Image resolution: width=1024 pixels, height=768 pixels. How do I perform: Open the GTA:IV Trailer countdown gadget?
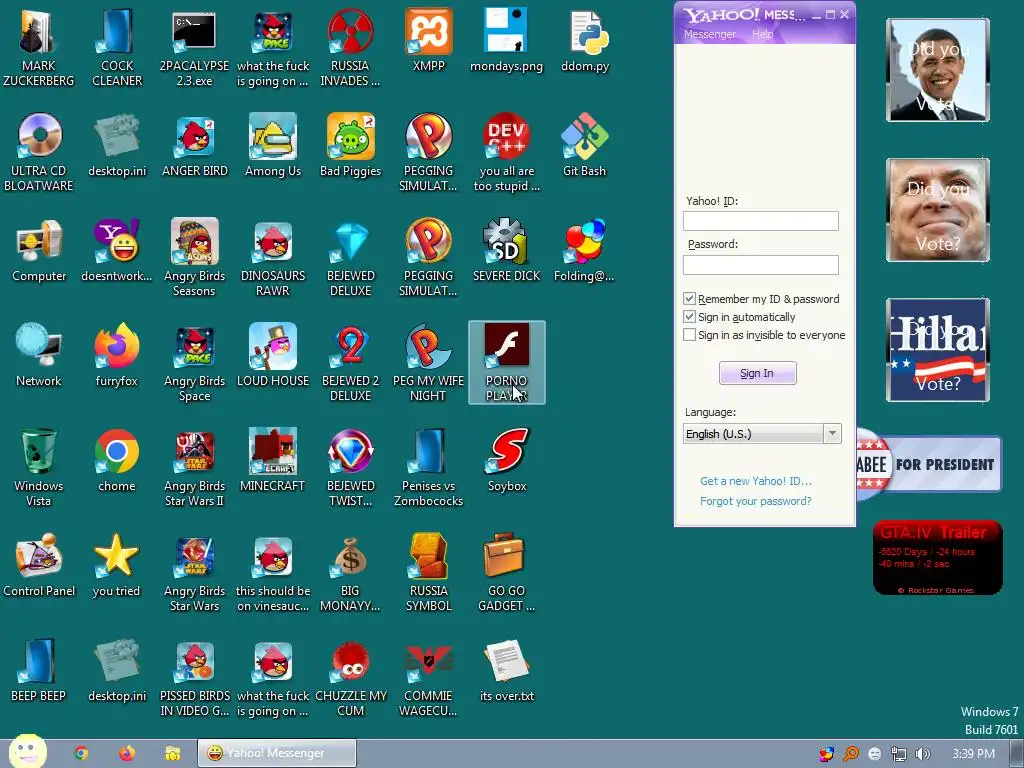point(938,558)
